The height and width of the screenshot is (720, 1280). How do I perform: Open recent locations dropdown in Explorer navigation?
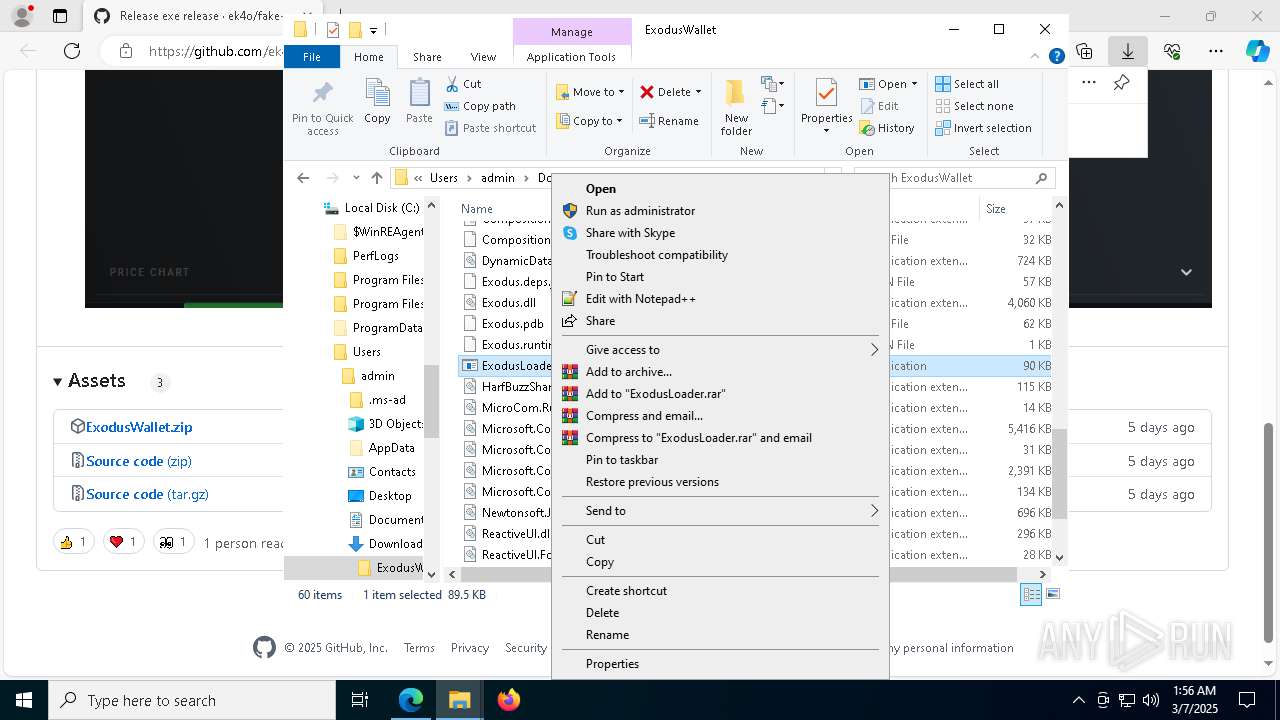356,178
